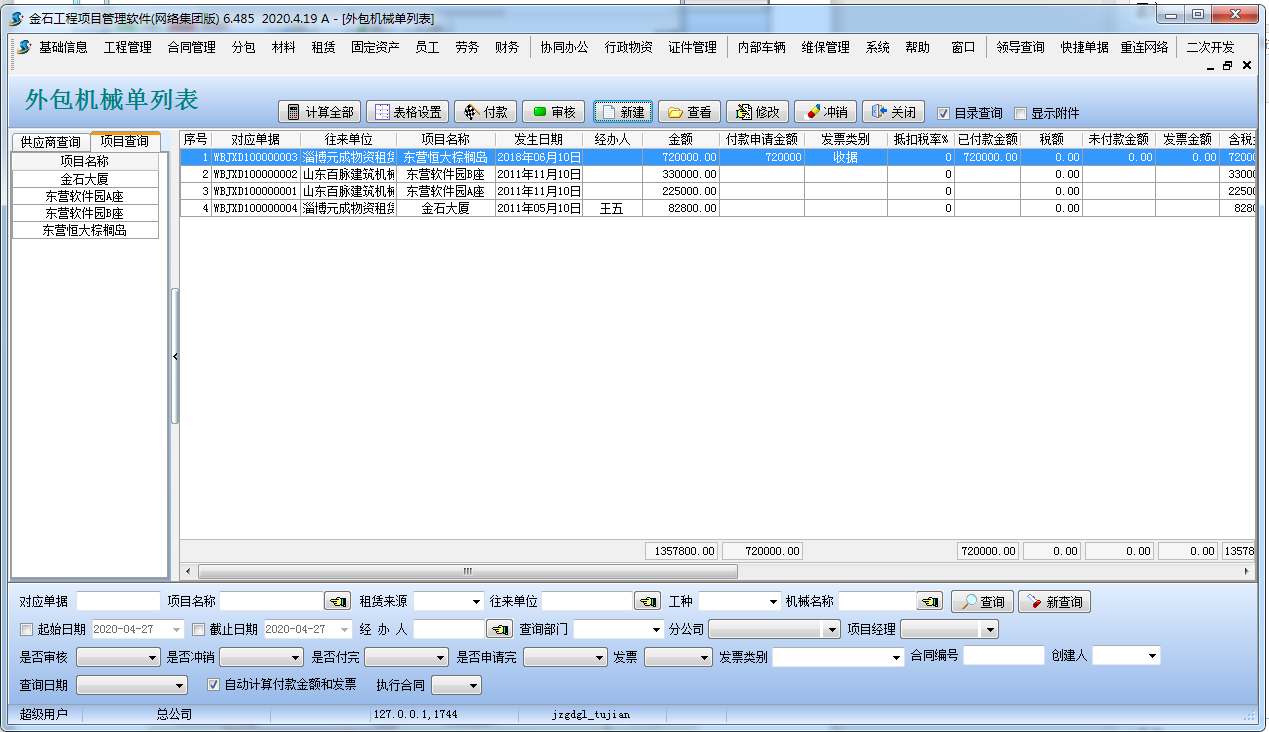Click the 付款 payment button

click(486, 112)
